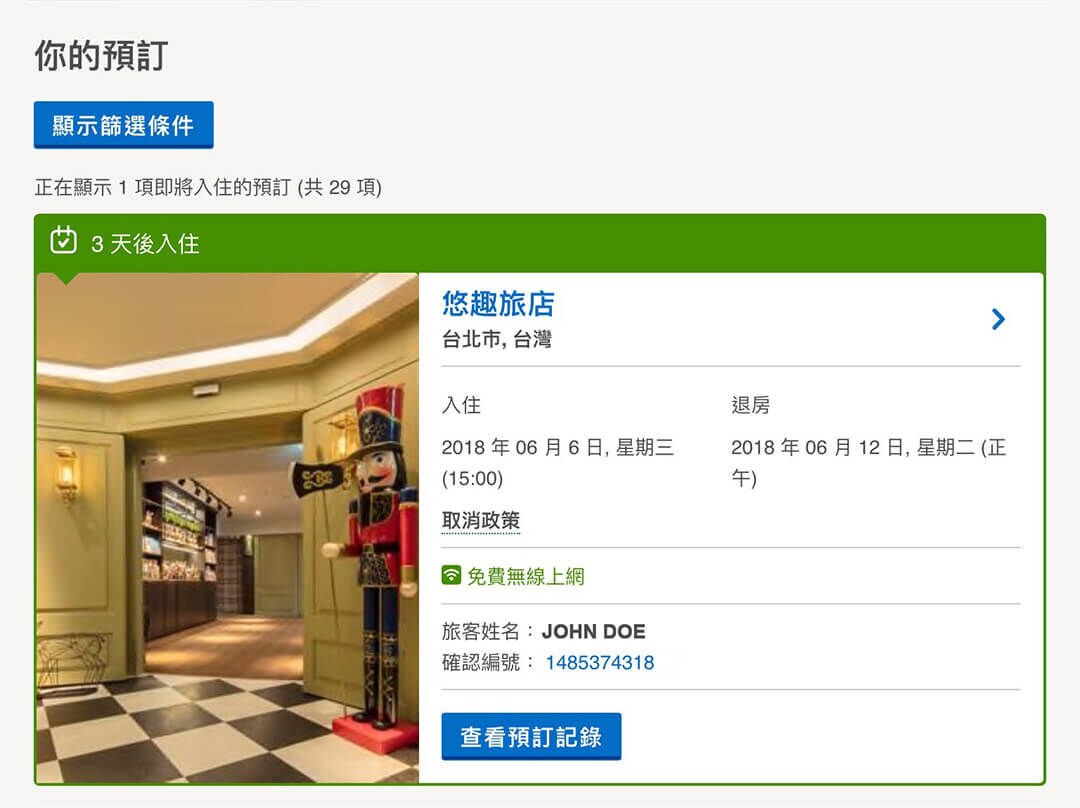
Task: View the 取消政策 cancellation policy
Action: 481,521
